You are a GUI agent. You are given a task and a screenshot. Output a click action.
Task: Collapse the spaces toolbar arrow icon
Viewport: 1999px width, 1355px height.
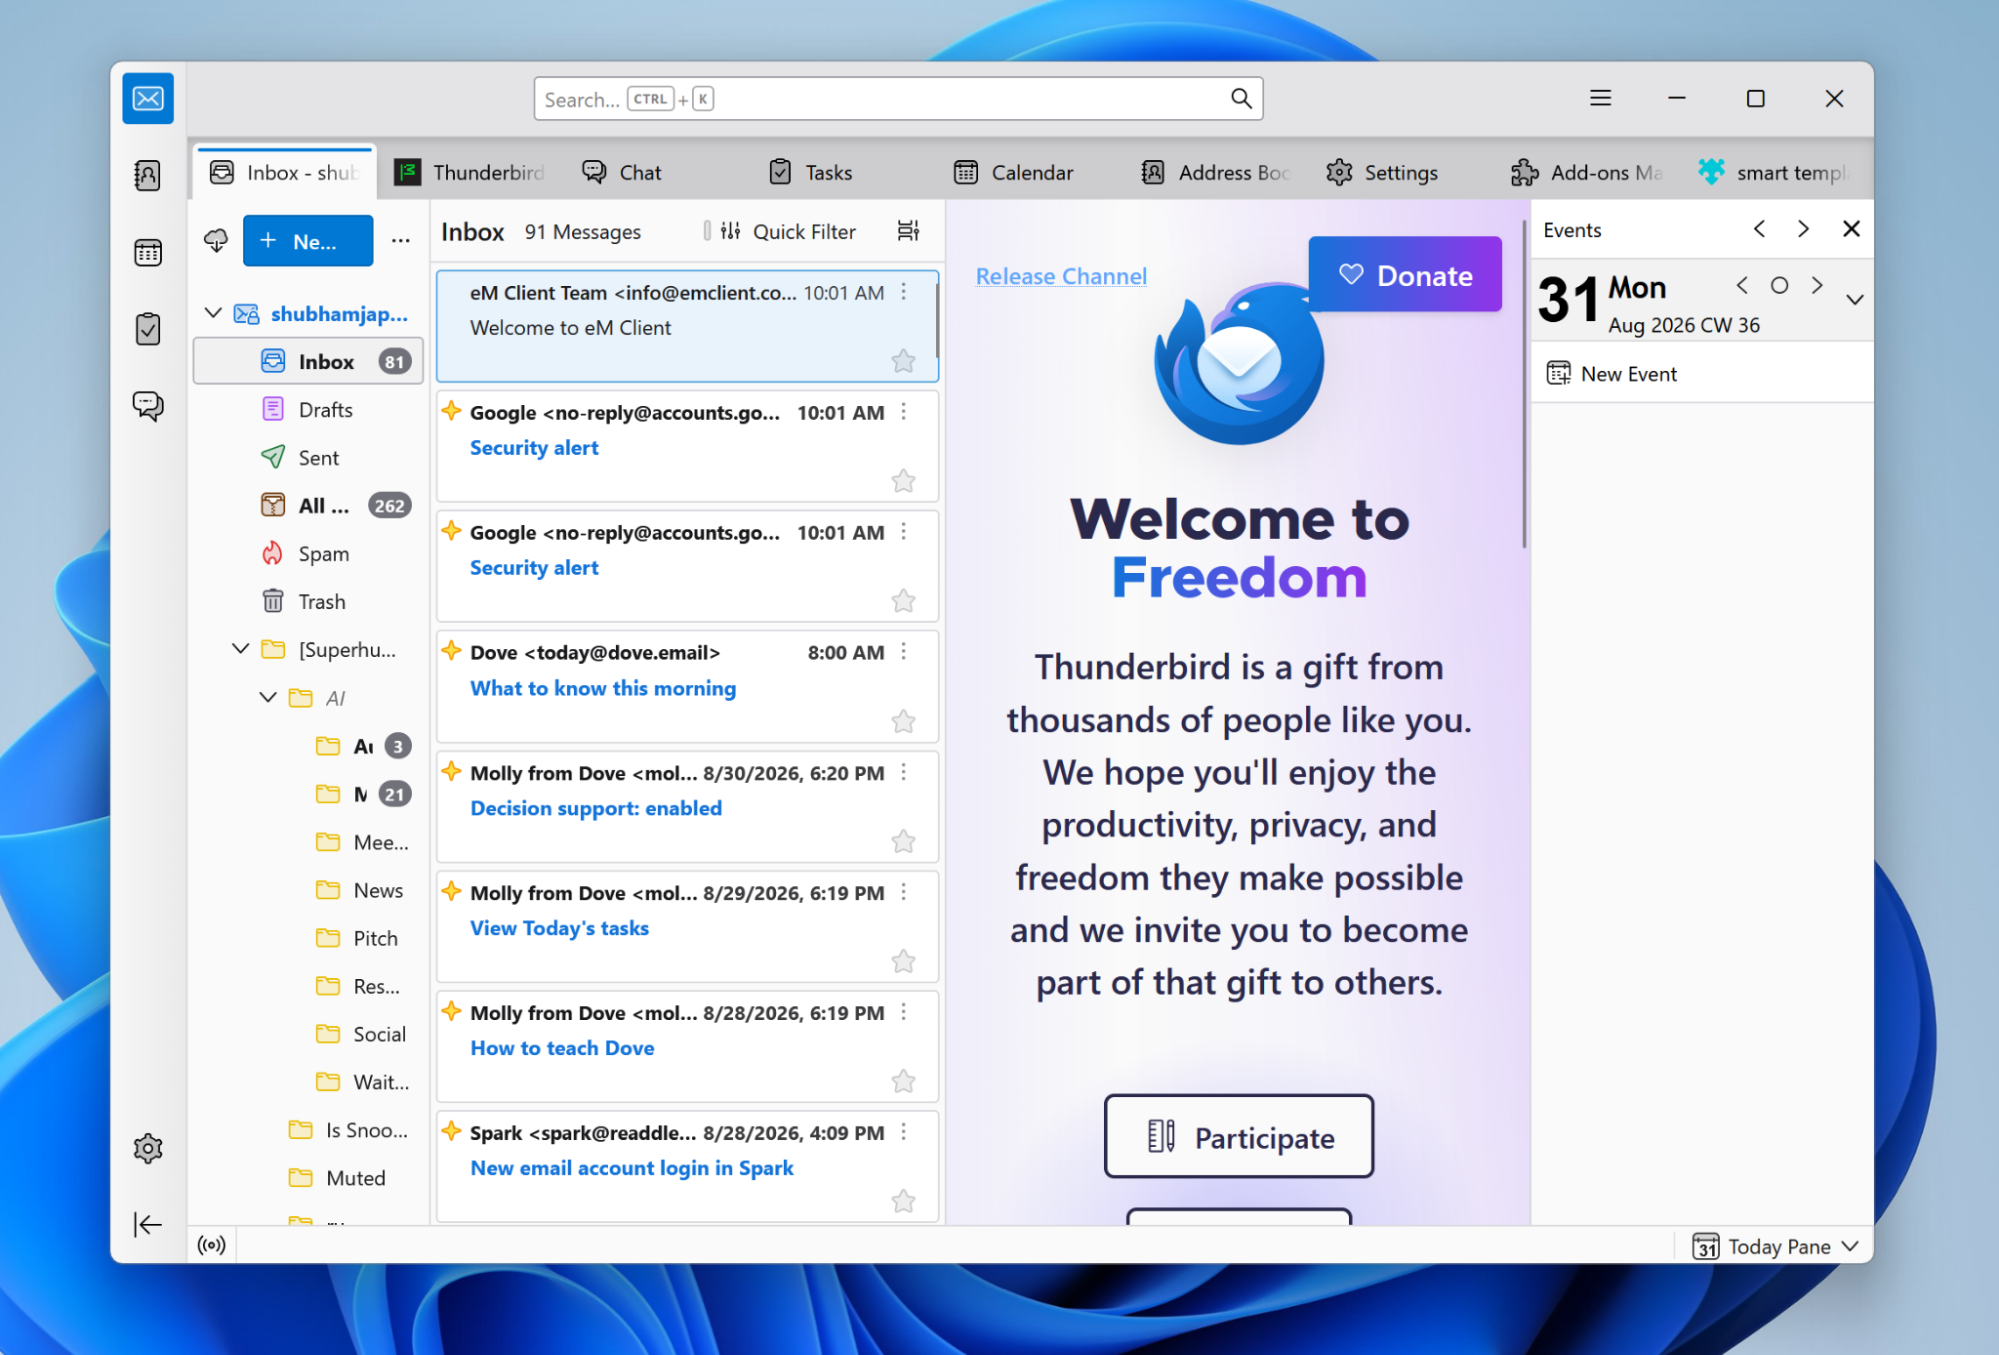tap(148, 1225)
